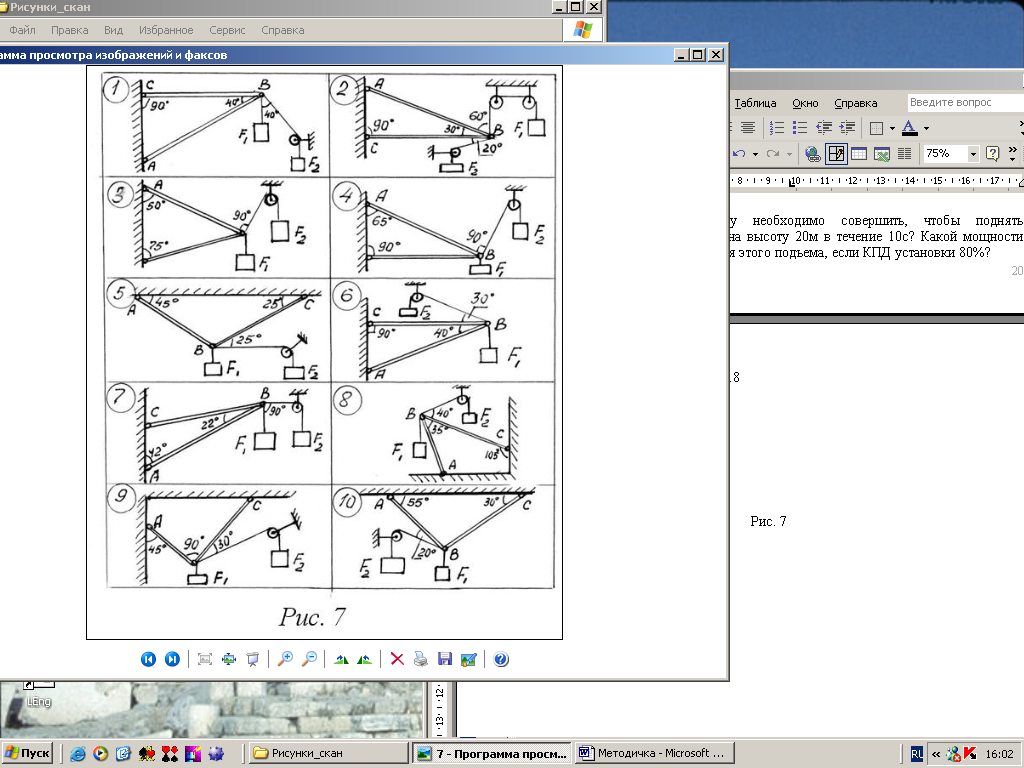
Task: Open Правка menu in folder window
Action: click(x=69, y=30)
